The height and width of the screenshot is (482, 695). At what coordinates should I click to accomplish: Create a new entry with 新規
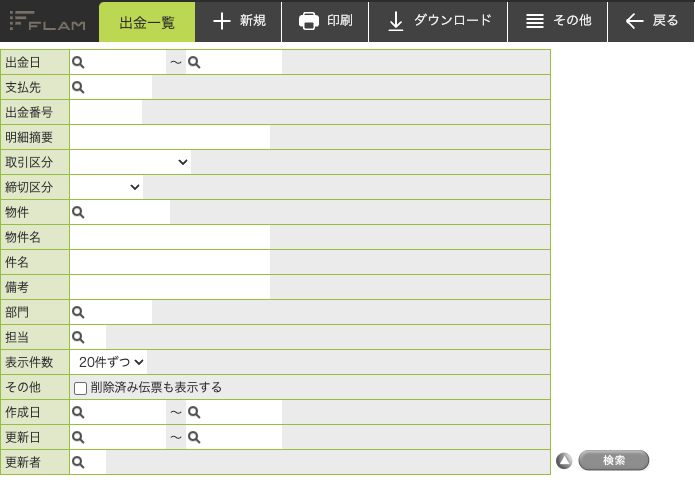coord(238,21)
